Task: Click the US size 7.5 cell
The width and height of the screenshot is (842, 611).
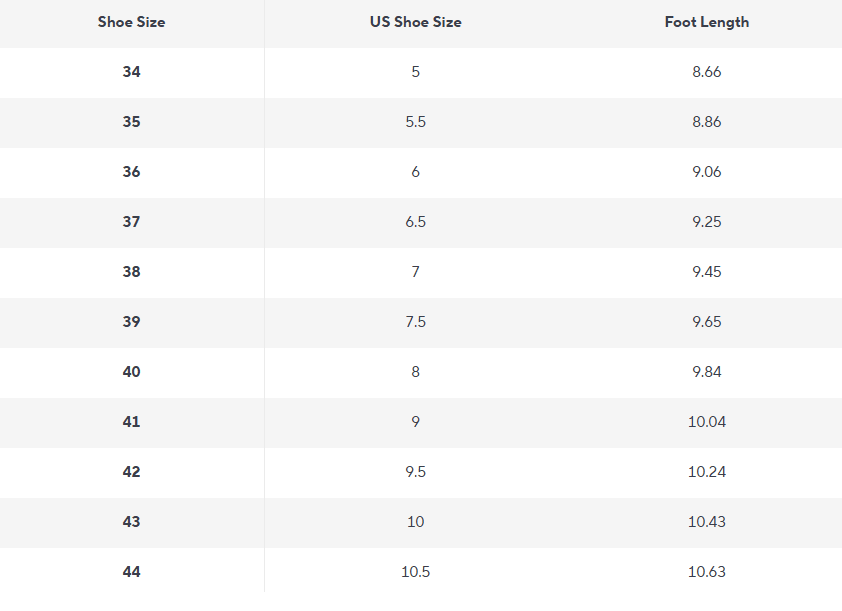Action: coord(416,322)
